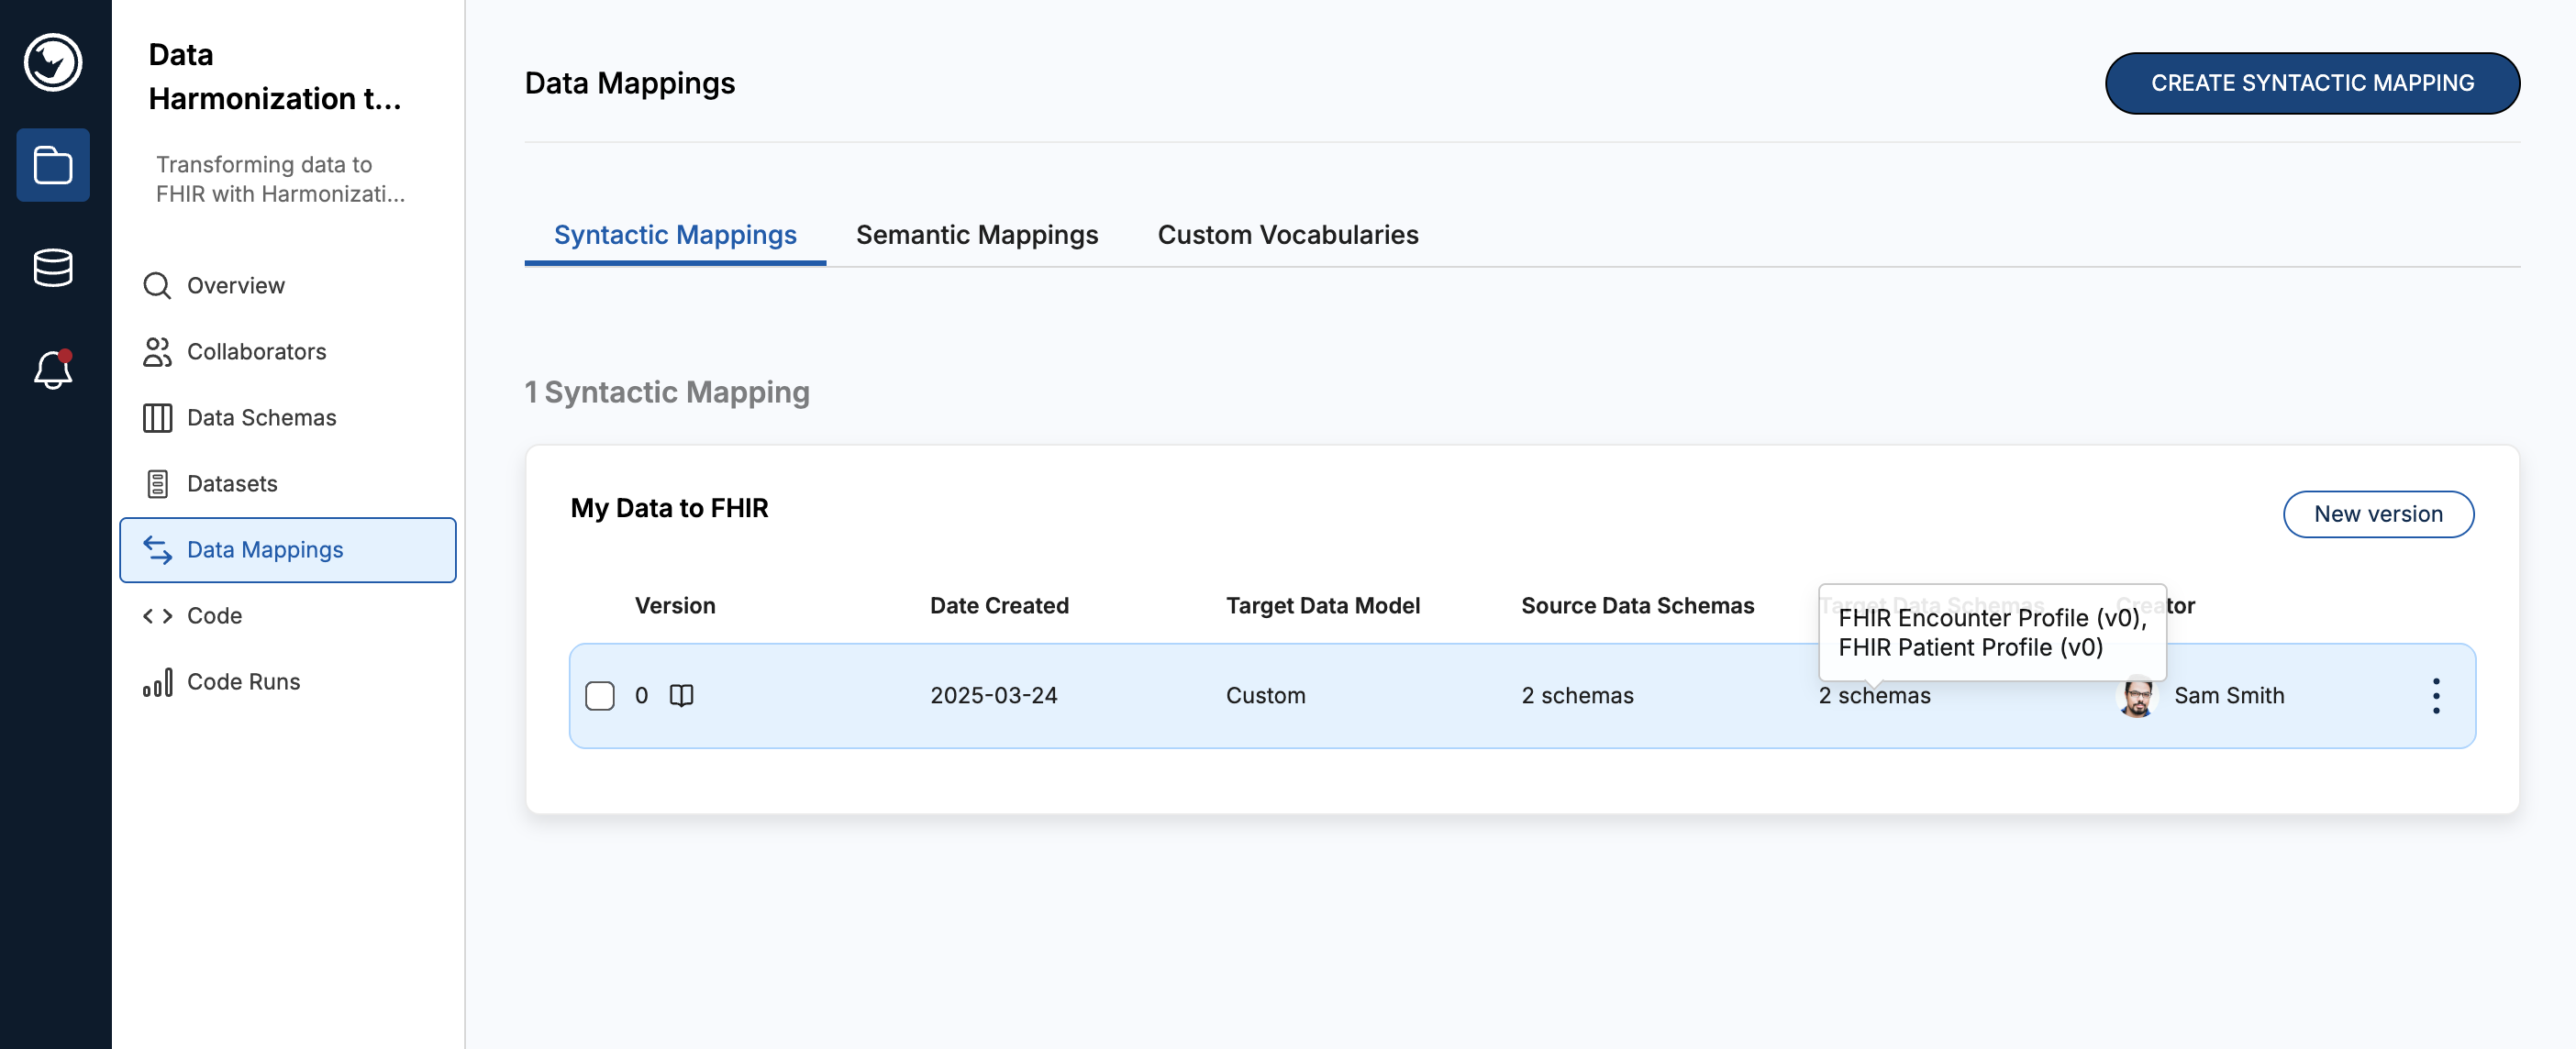Click the Code angle-brackets icon
This screenshot has width=2576, height=1049.
(x=157, y=616)
